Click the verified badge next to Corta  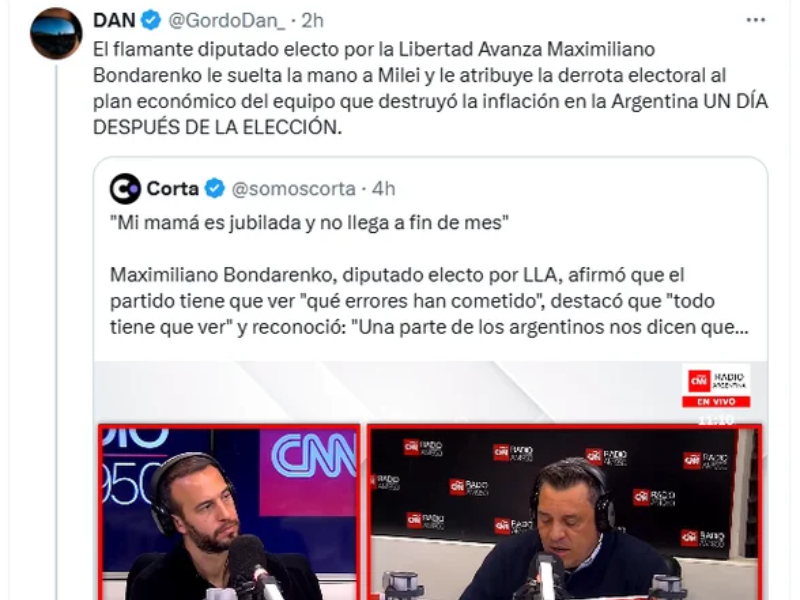[x=215, y=189]
